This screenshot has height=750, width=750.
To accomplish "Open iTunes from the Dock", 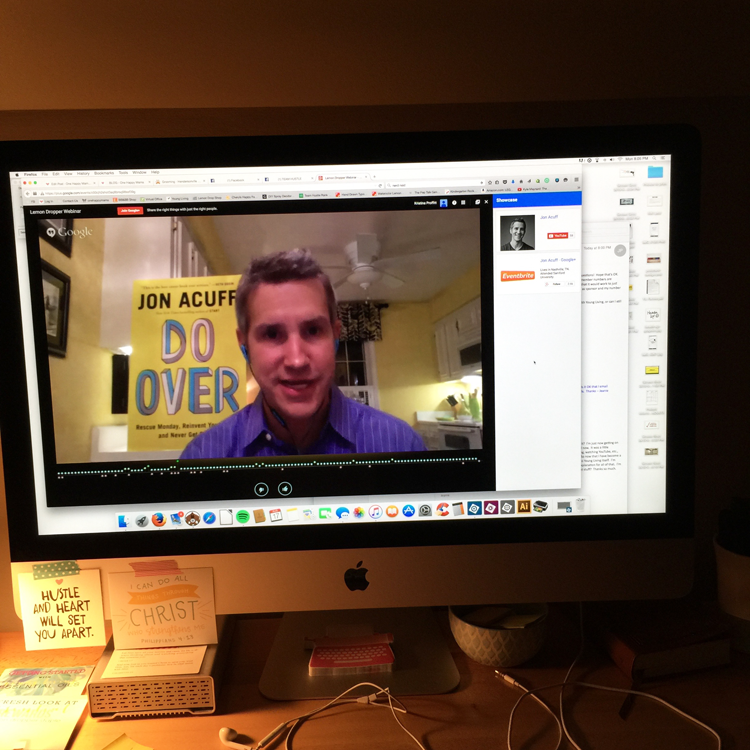I will [375, 512].
